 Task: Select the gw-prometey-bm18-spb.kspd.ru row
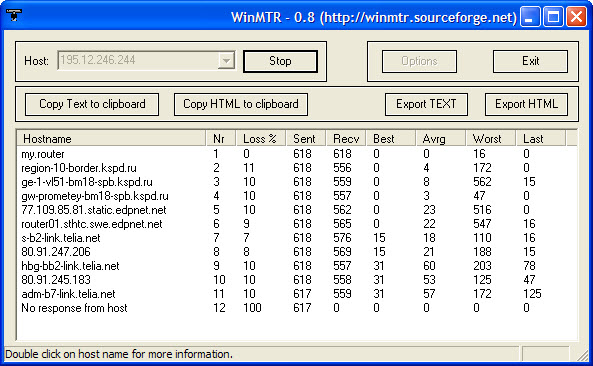tap(297, 196)
